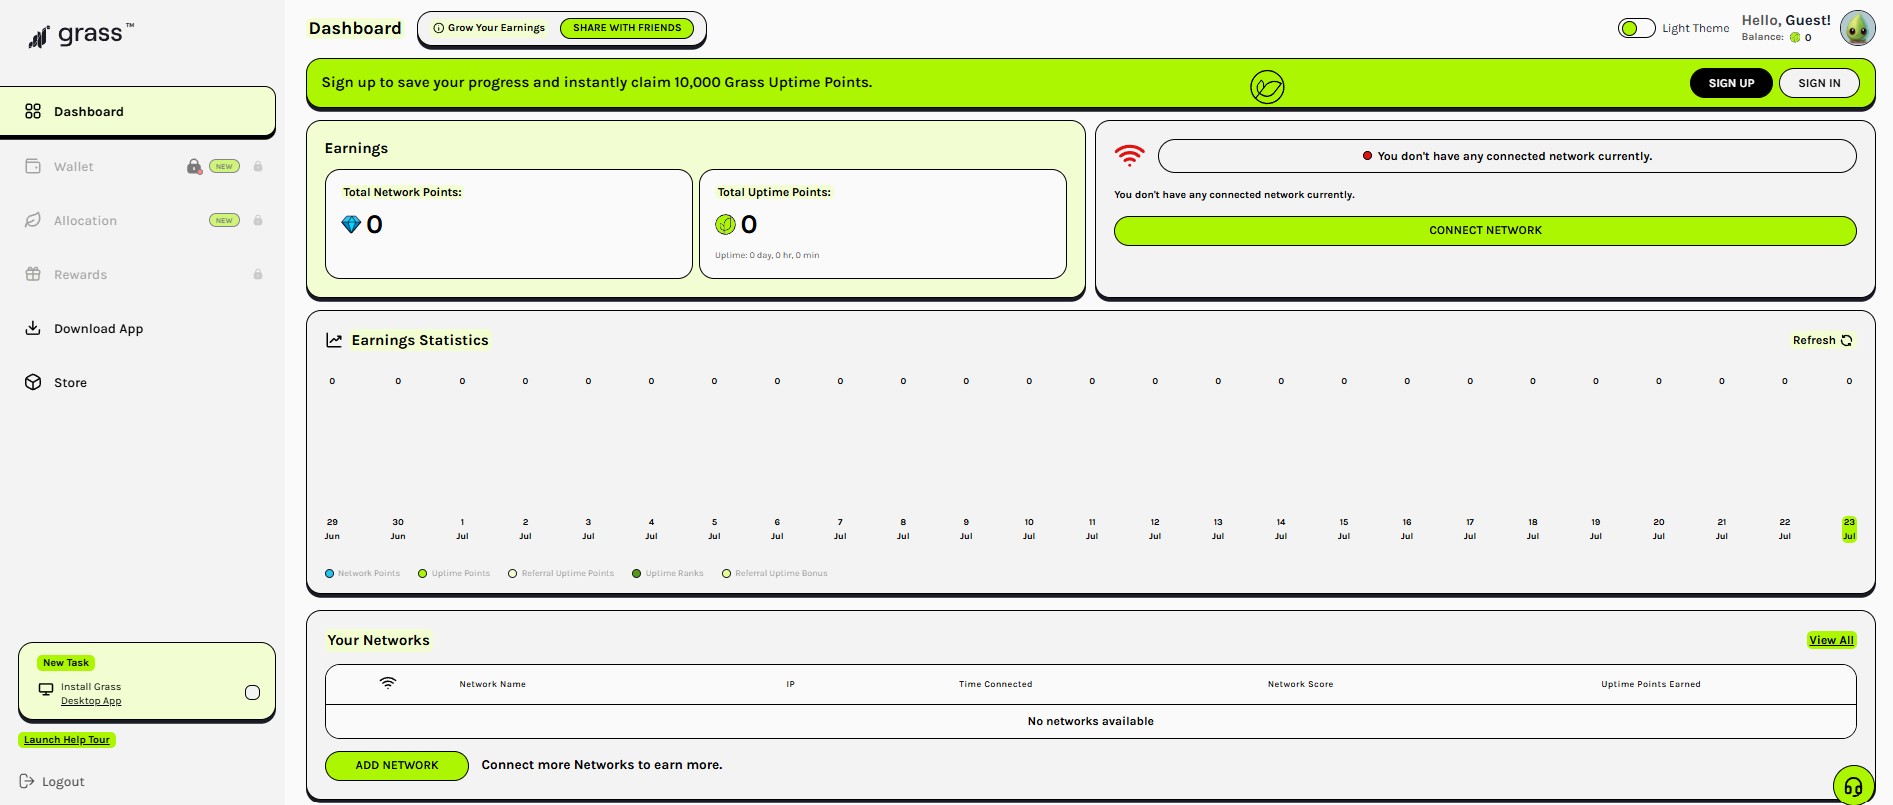Viewport: 1893px width, 805px height.
Task: Open the headset support chat icon
Action: click(1853, 786)
